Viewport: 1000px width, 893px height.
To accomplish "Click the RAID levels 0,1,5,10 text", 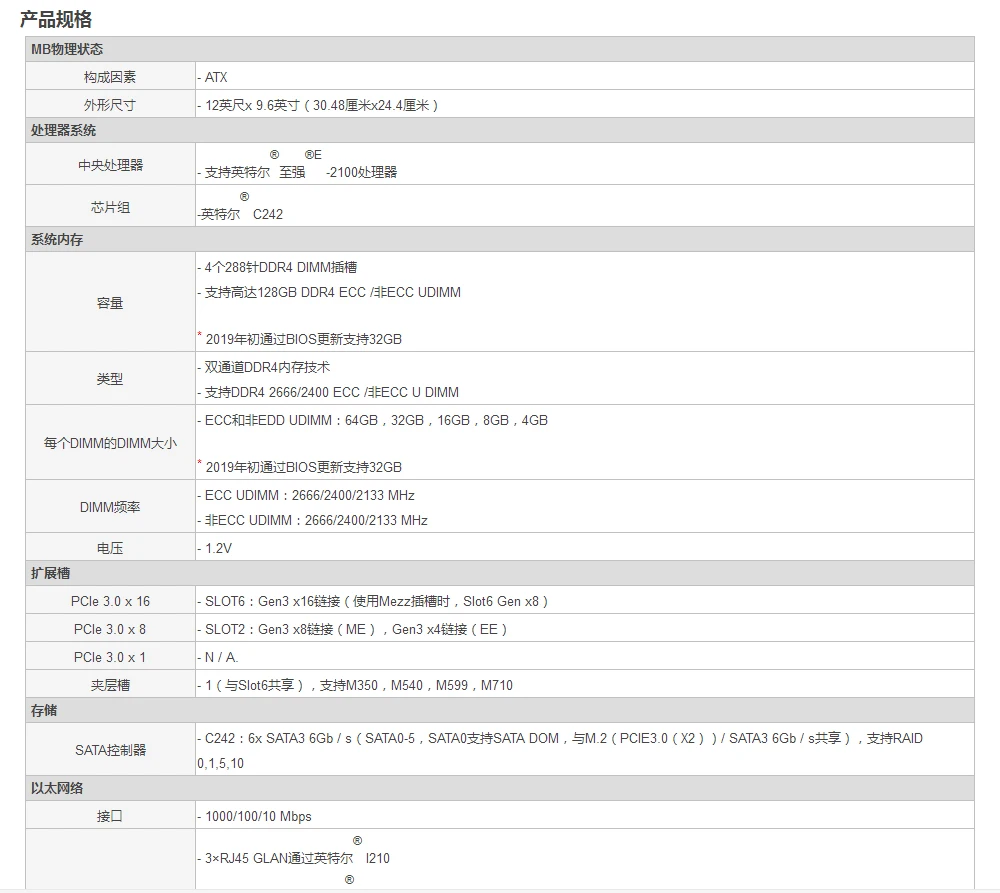I will [x=220, y=763].
